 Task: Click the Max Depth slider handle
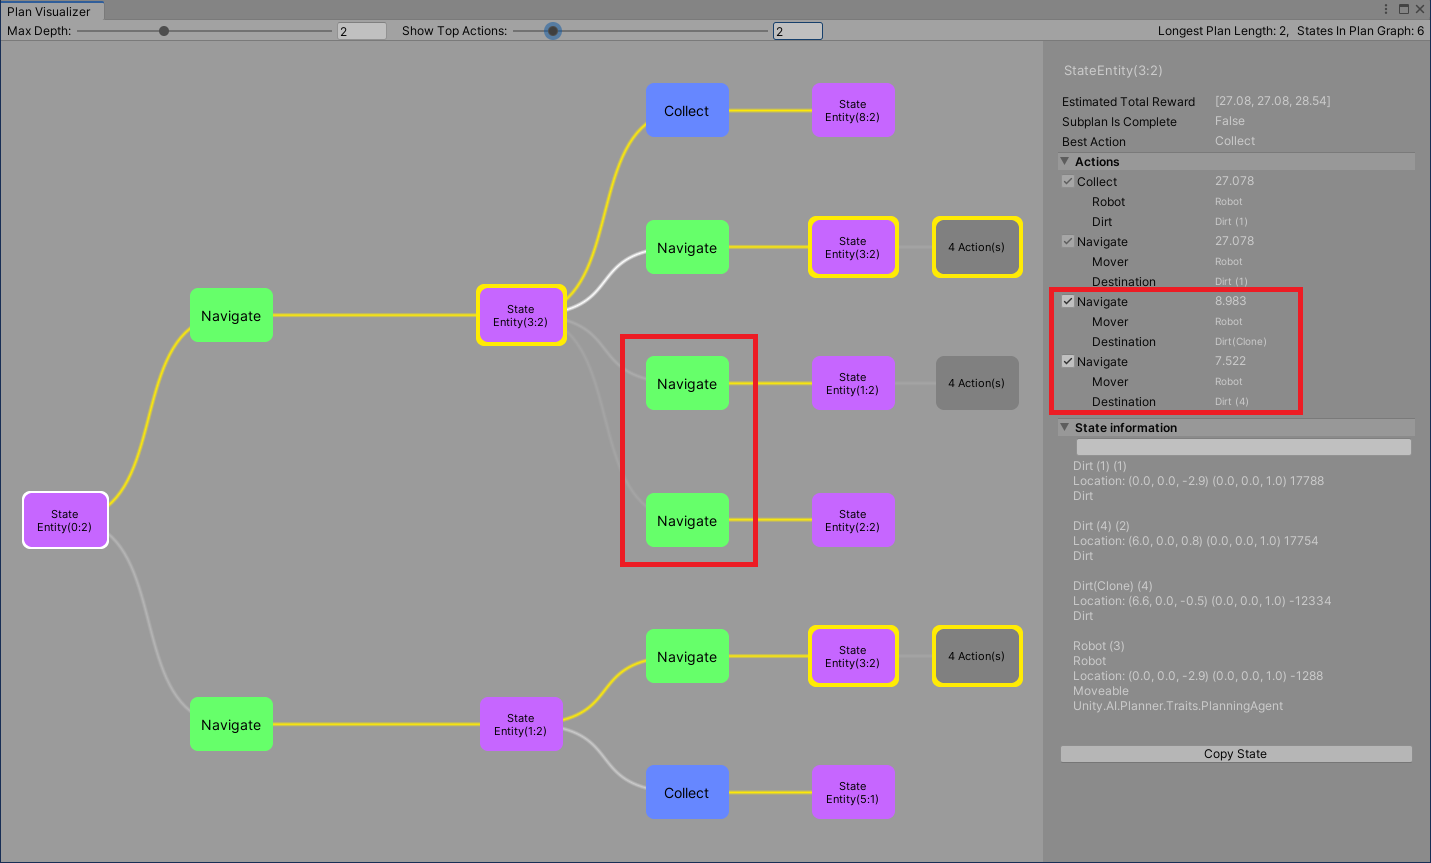point(164,31)
